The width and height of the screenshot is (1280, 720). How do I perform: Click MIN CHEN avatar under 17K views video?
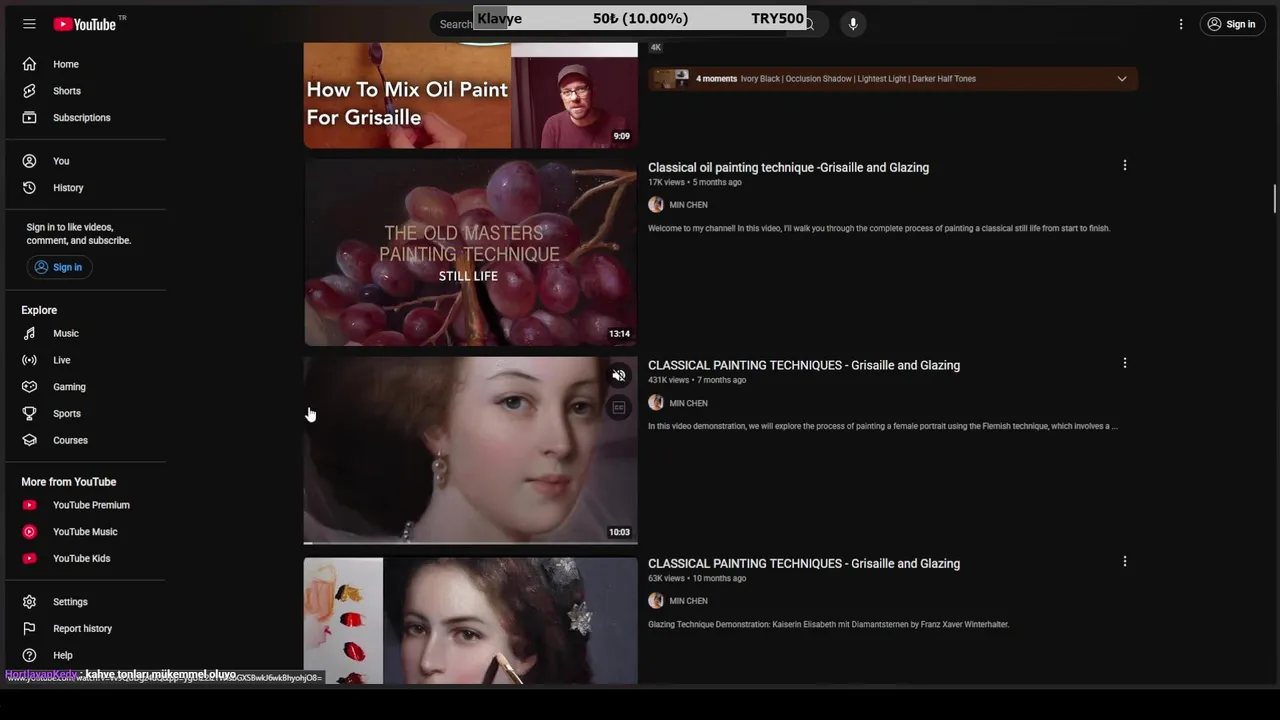tap(656, 205)
